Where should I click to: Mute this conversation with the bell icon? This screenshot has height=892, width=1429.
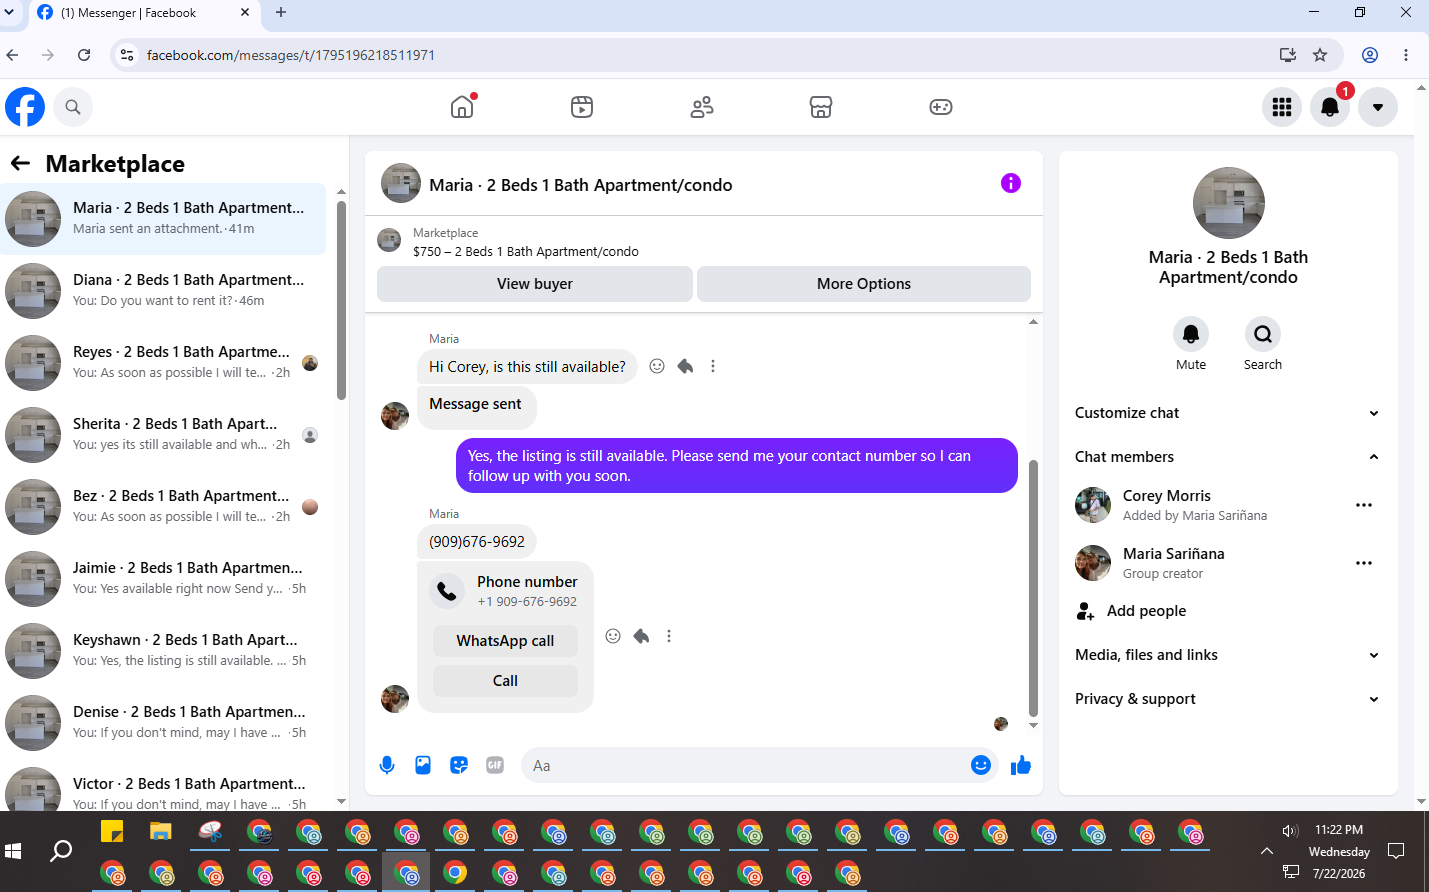point(1191,334)
